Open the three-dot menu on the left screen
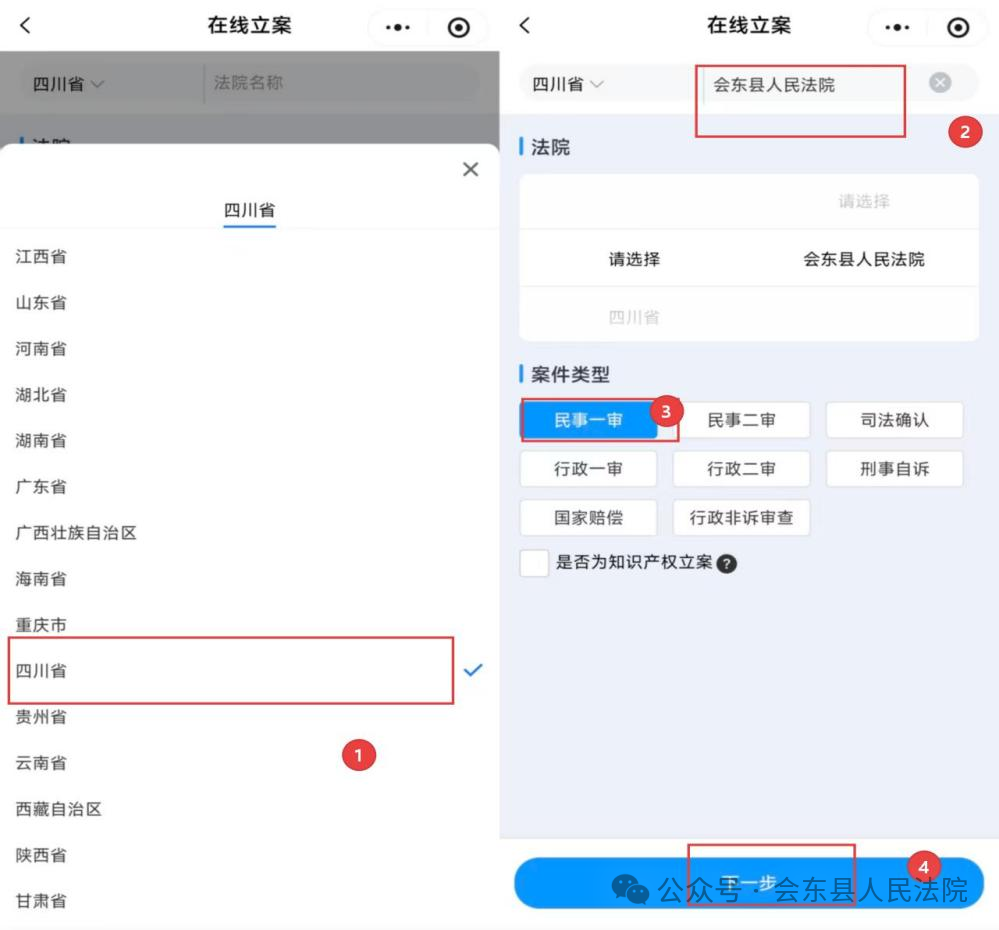Image resolution: width=999 pixels, height=930 pixels. point(398,28)
